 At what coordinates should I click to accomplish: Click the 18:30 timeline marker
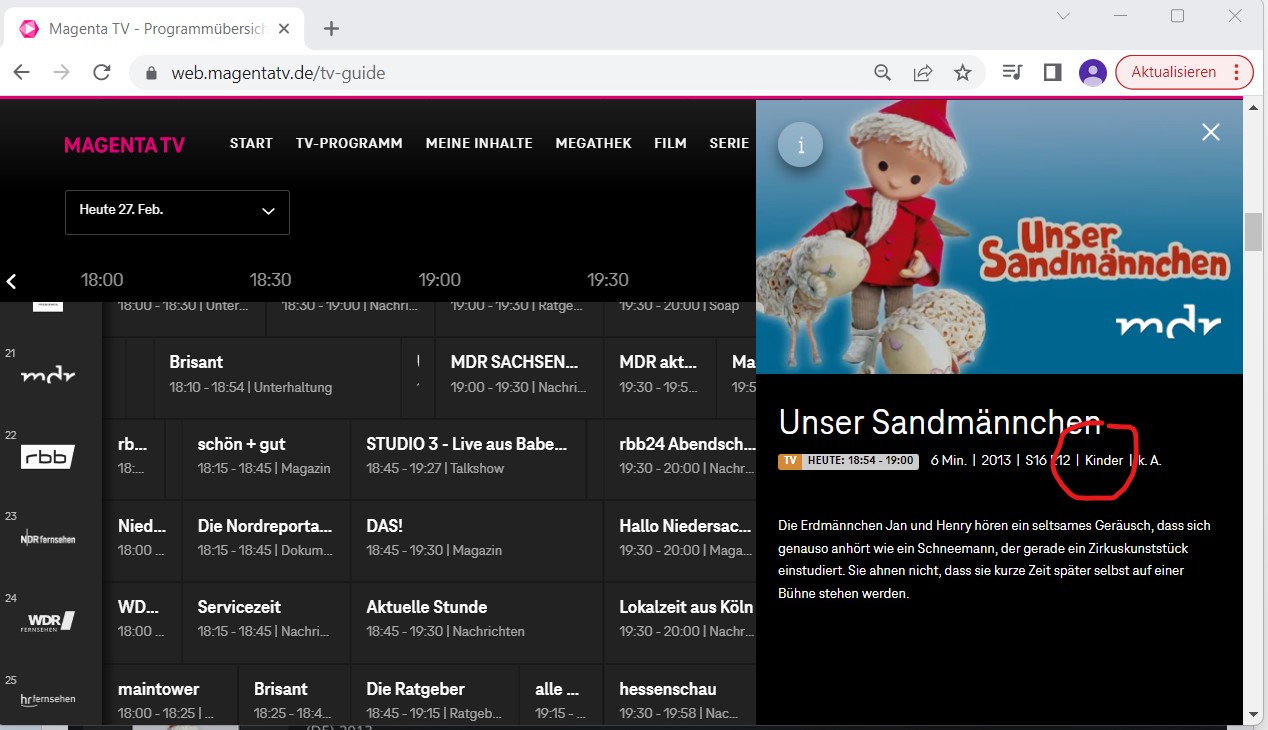tap(271, 280)
